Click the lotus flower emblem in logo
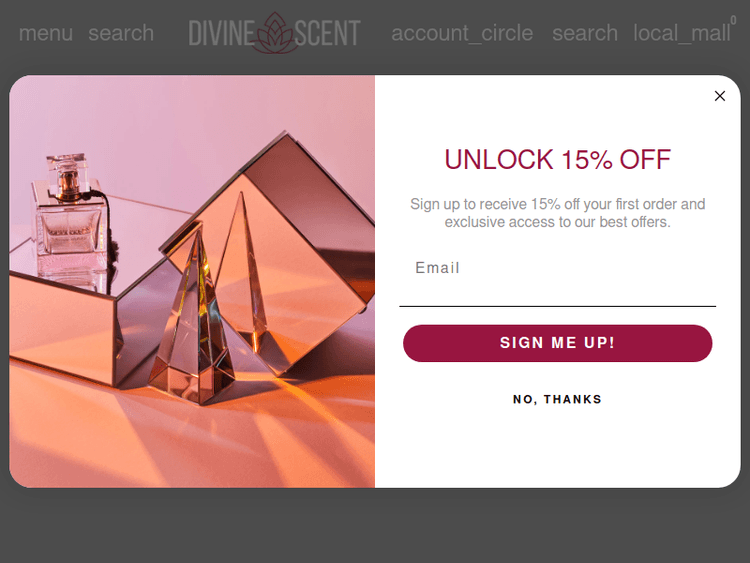The image size is (750, 563). pyautogui.click(x=275, y=33)
